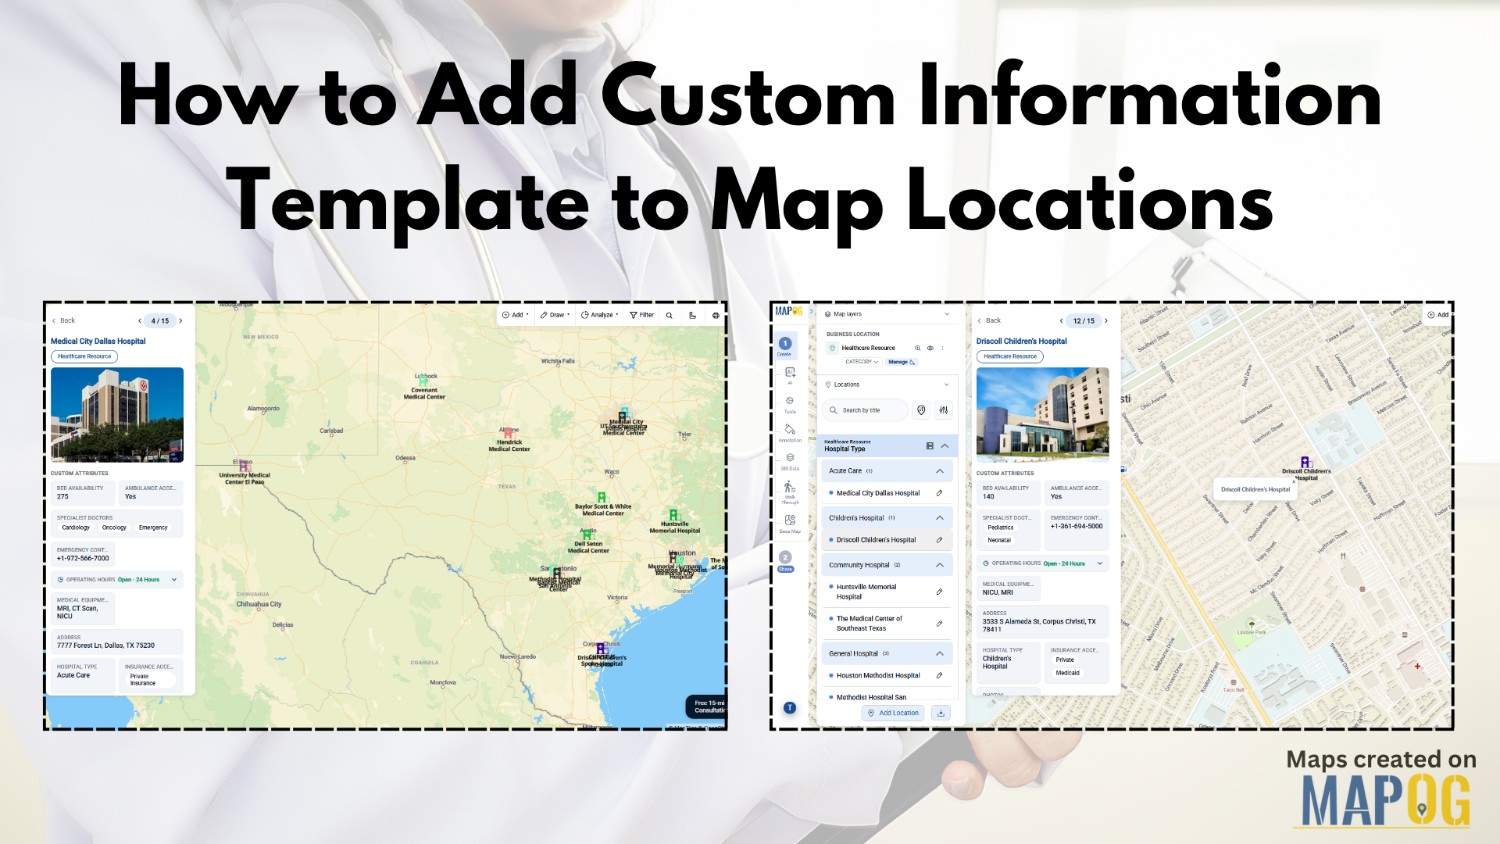This screenshot has height=844, width=1500.
Task: Go to previous location before 4 / 15
Action: pos(140,321)
